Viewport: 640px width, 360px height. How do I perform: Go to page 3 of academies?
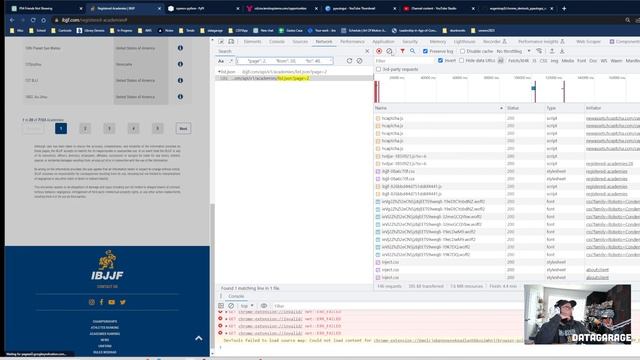coord(109,129)
